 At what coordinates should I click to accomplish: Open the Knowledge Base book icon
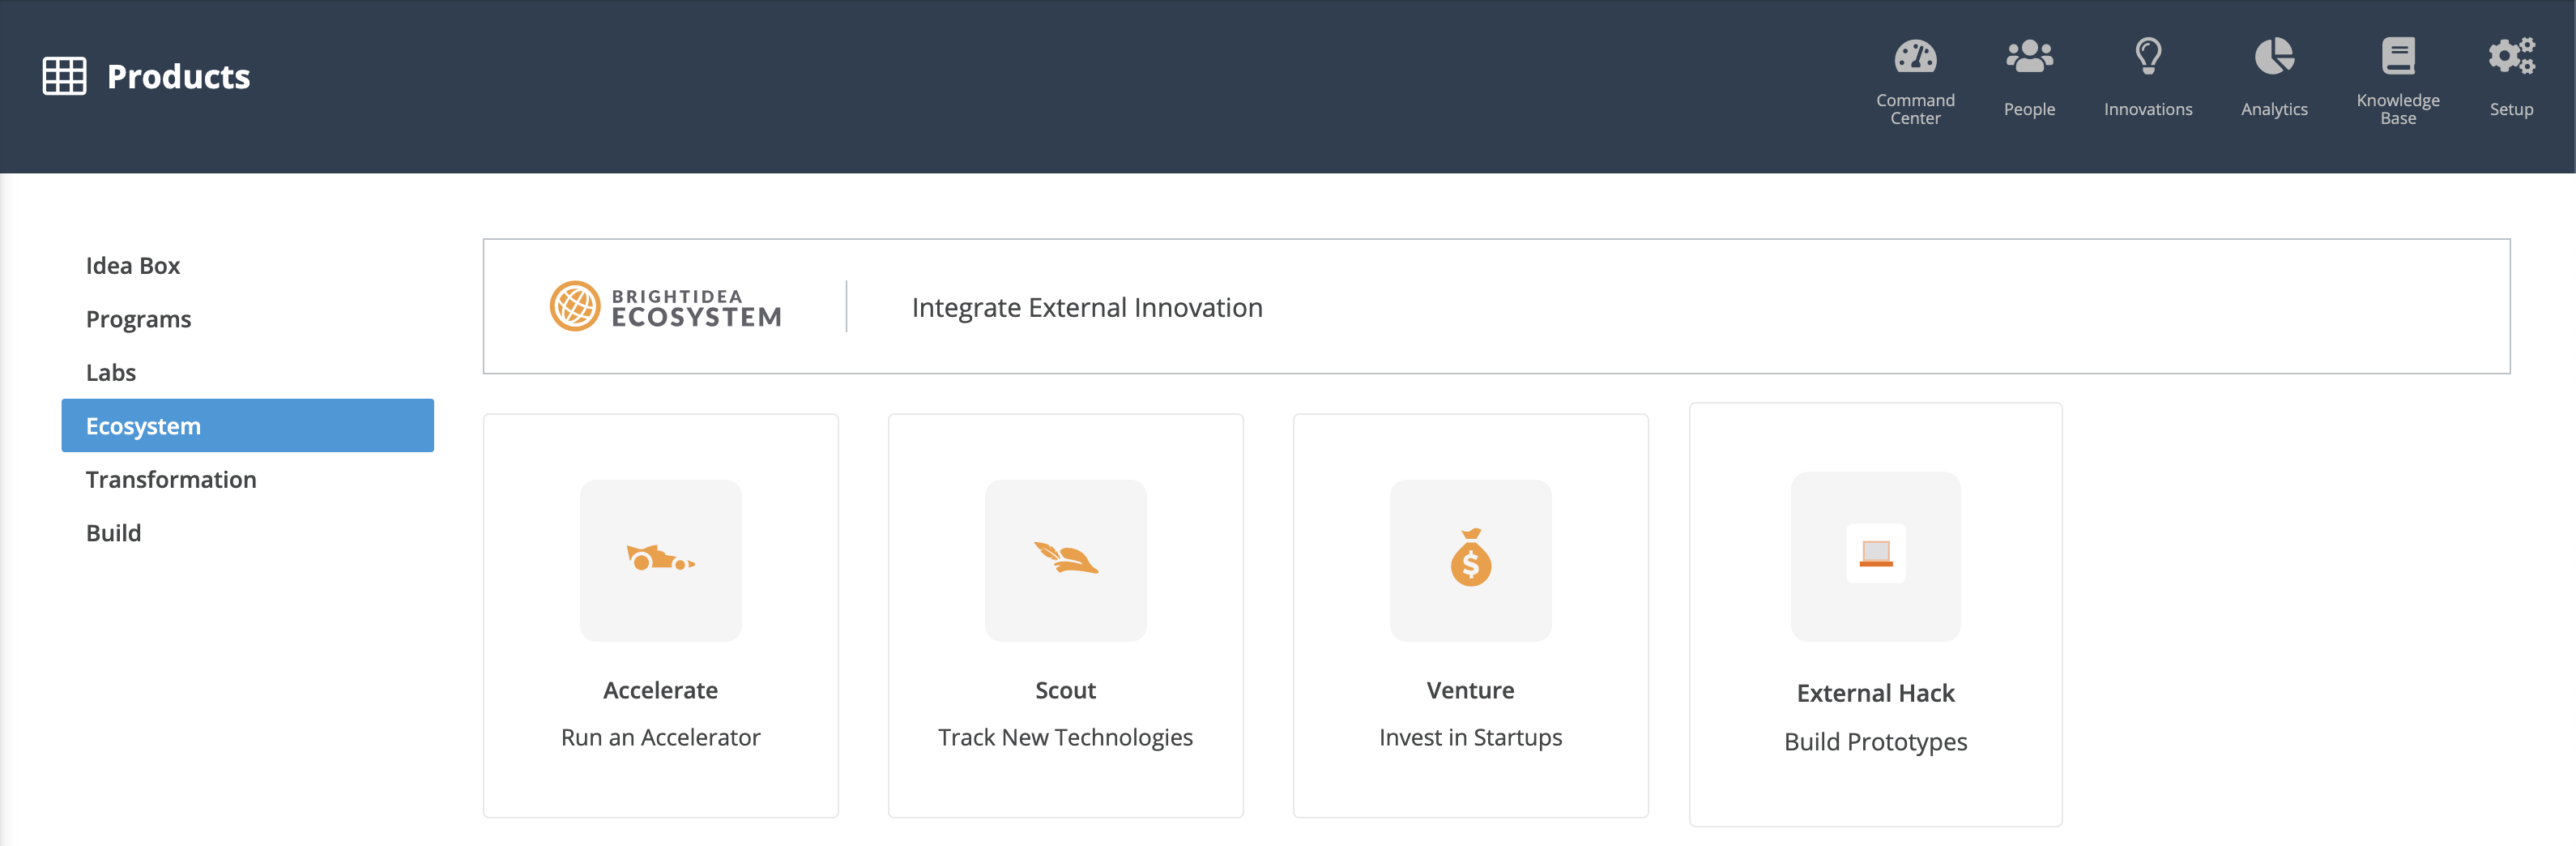[x=2398, y=56]
